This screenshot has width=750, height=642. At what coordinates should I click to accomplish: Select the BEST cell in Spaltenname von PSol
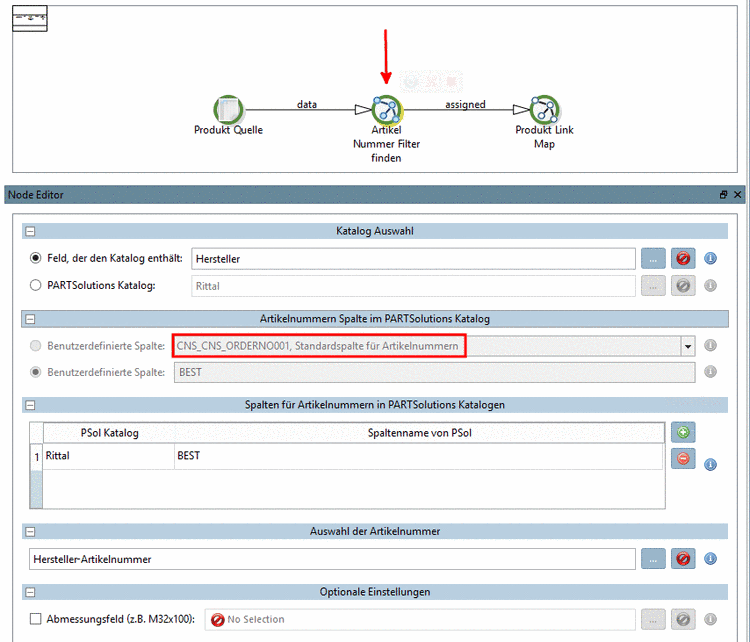tap(419, 456)
